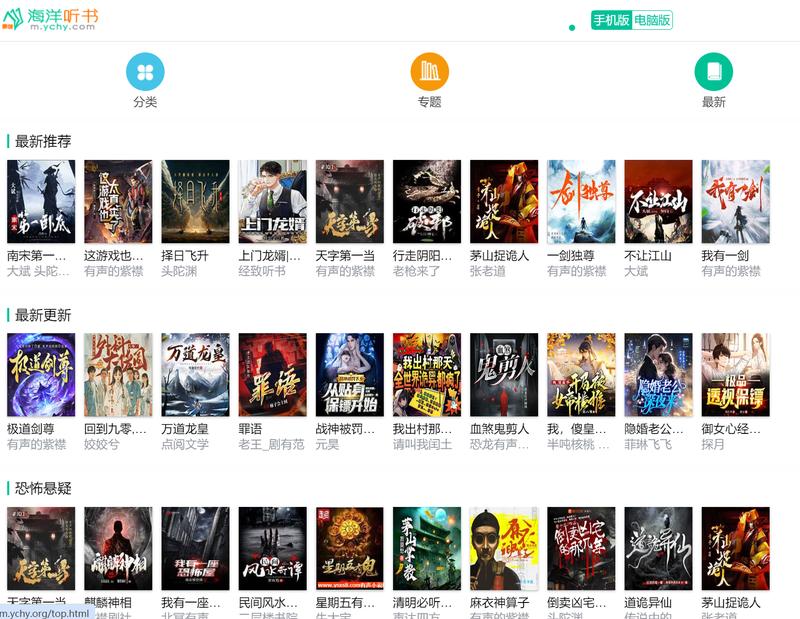Click narrator name 探月
This screenshot has width=800, height=619.
pyautogui.click(x=713, y=444)
